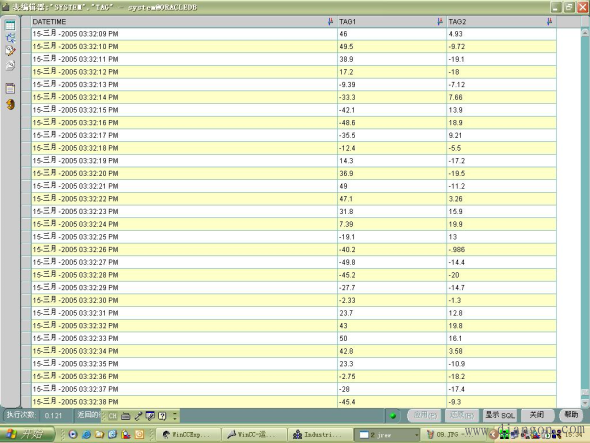Select row header for the 03:32:09 PM row

(x=26, y=34)
